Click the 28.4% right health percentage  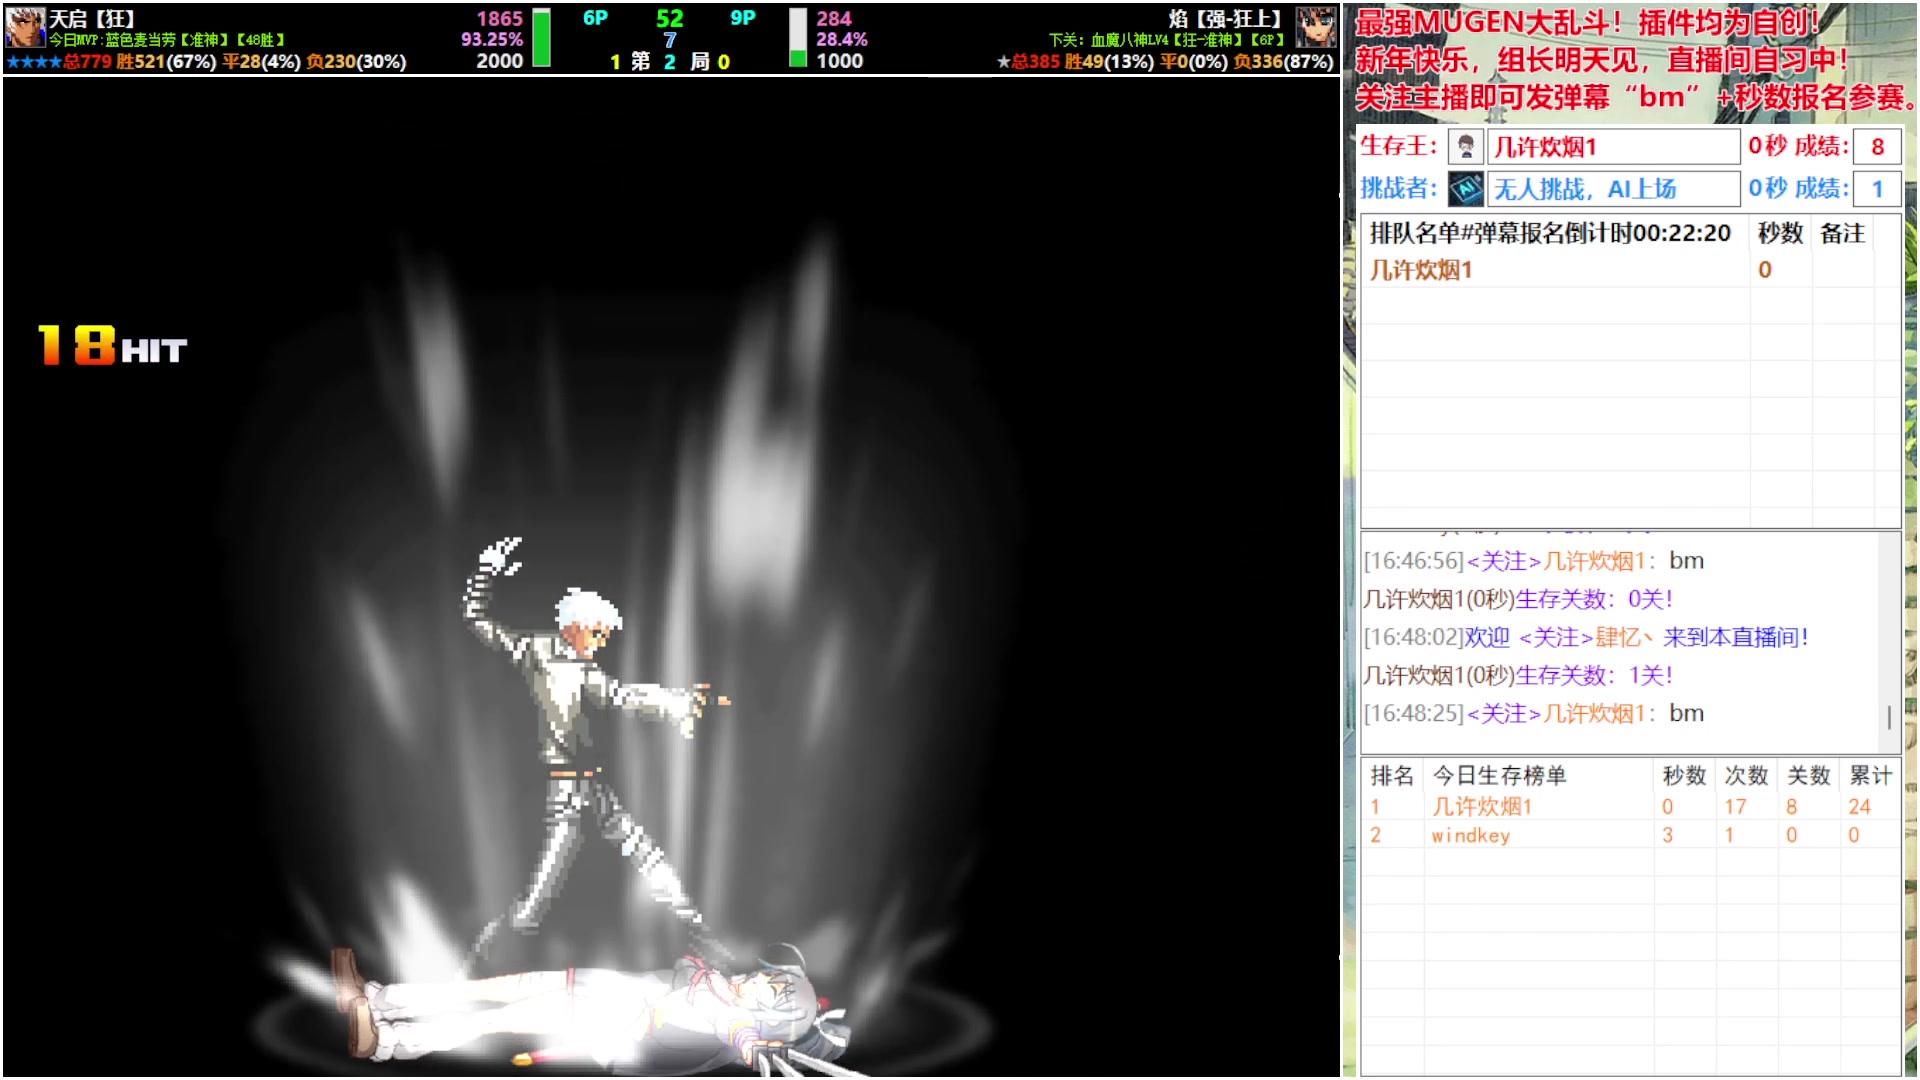click(842, 40)
